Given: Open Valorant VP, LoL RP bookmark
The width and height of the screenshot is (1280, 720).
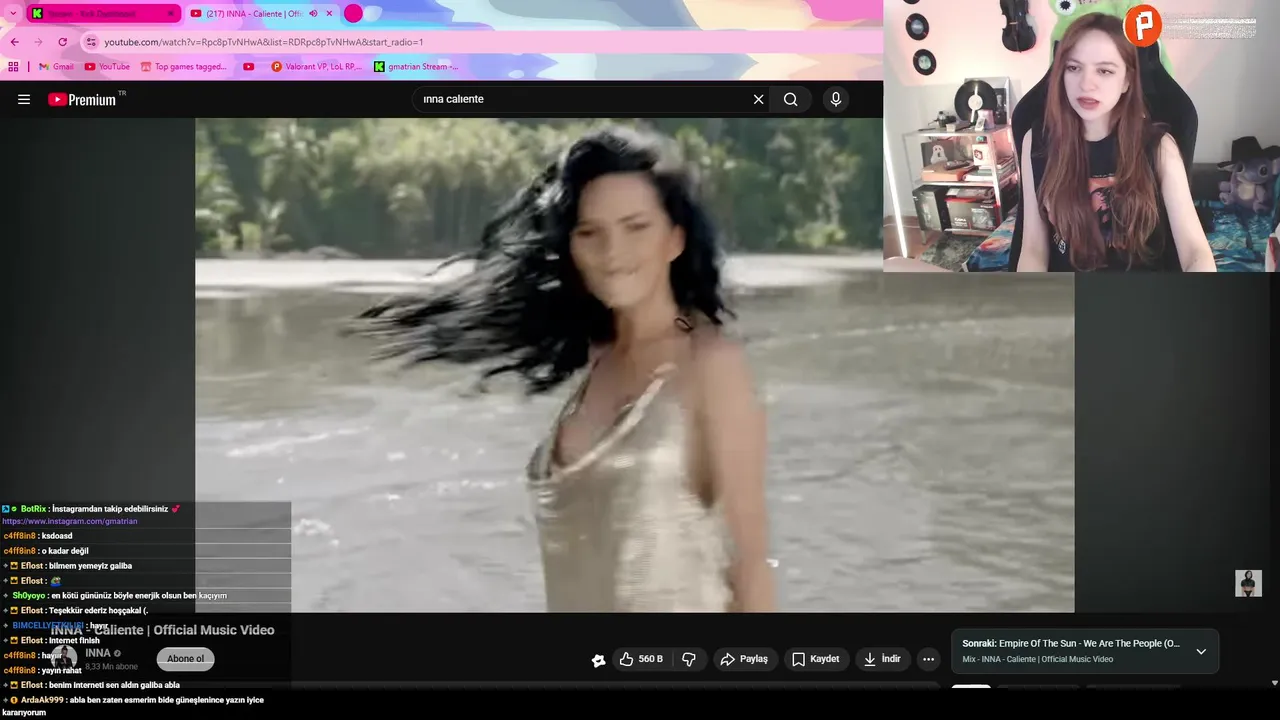Looking at the screenshot, I should [x=316, y=67].
